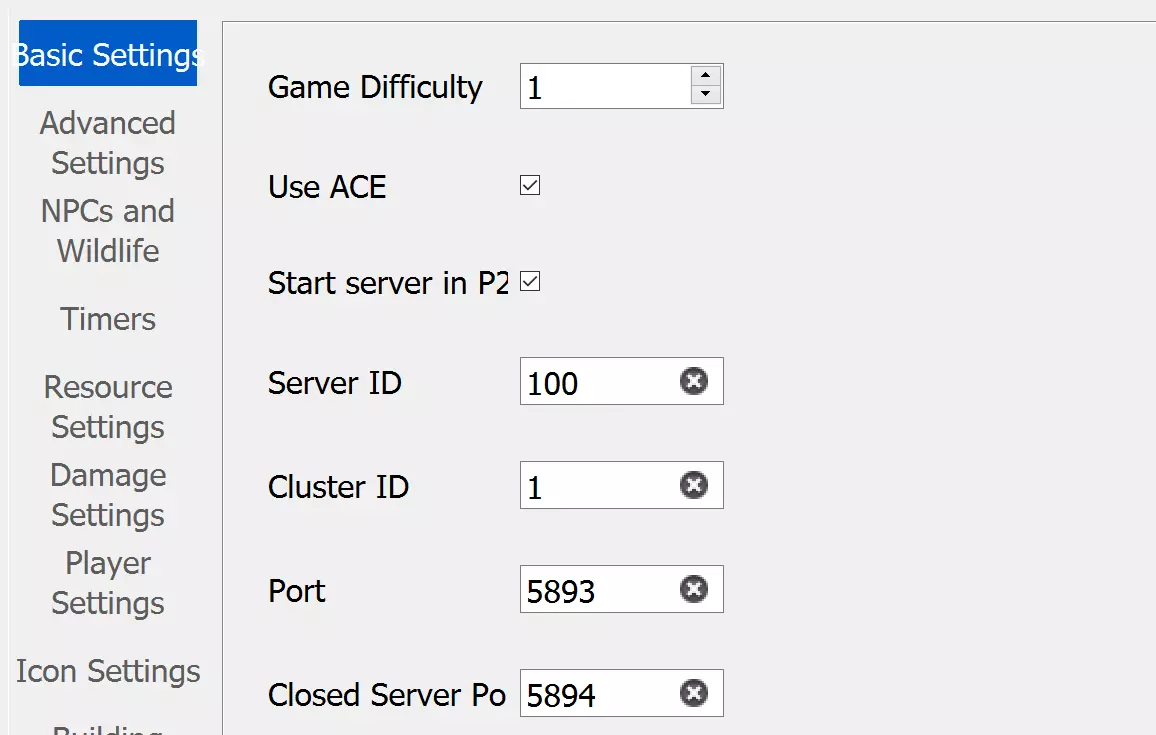Screen dimensions: 1156x735
Task: Open Icon Settings in sidebar
Action: (x=108, y=671)
